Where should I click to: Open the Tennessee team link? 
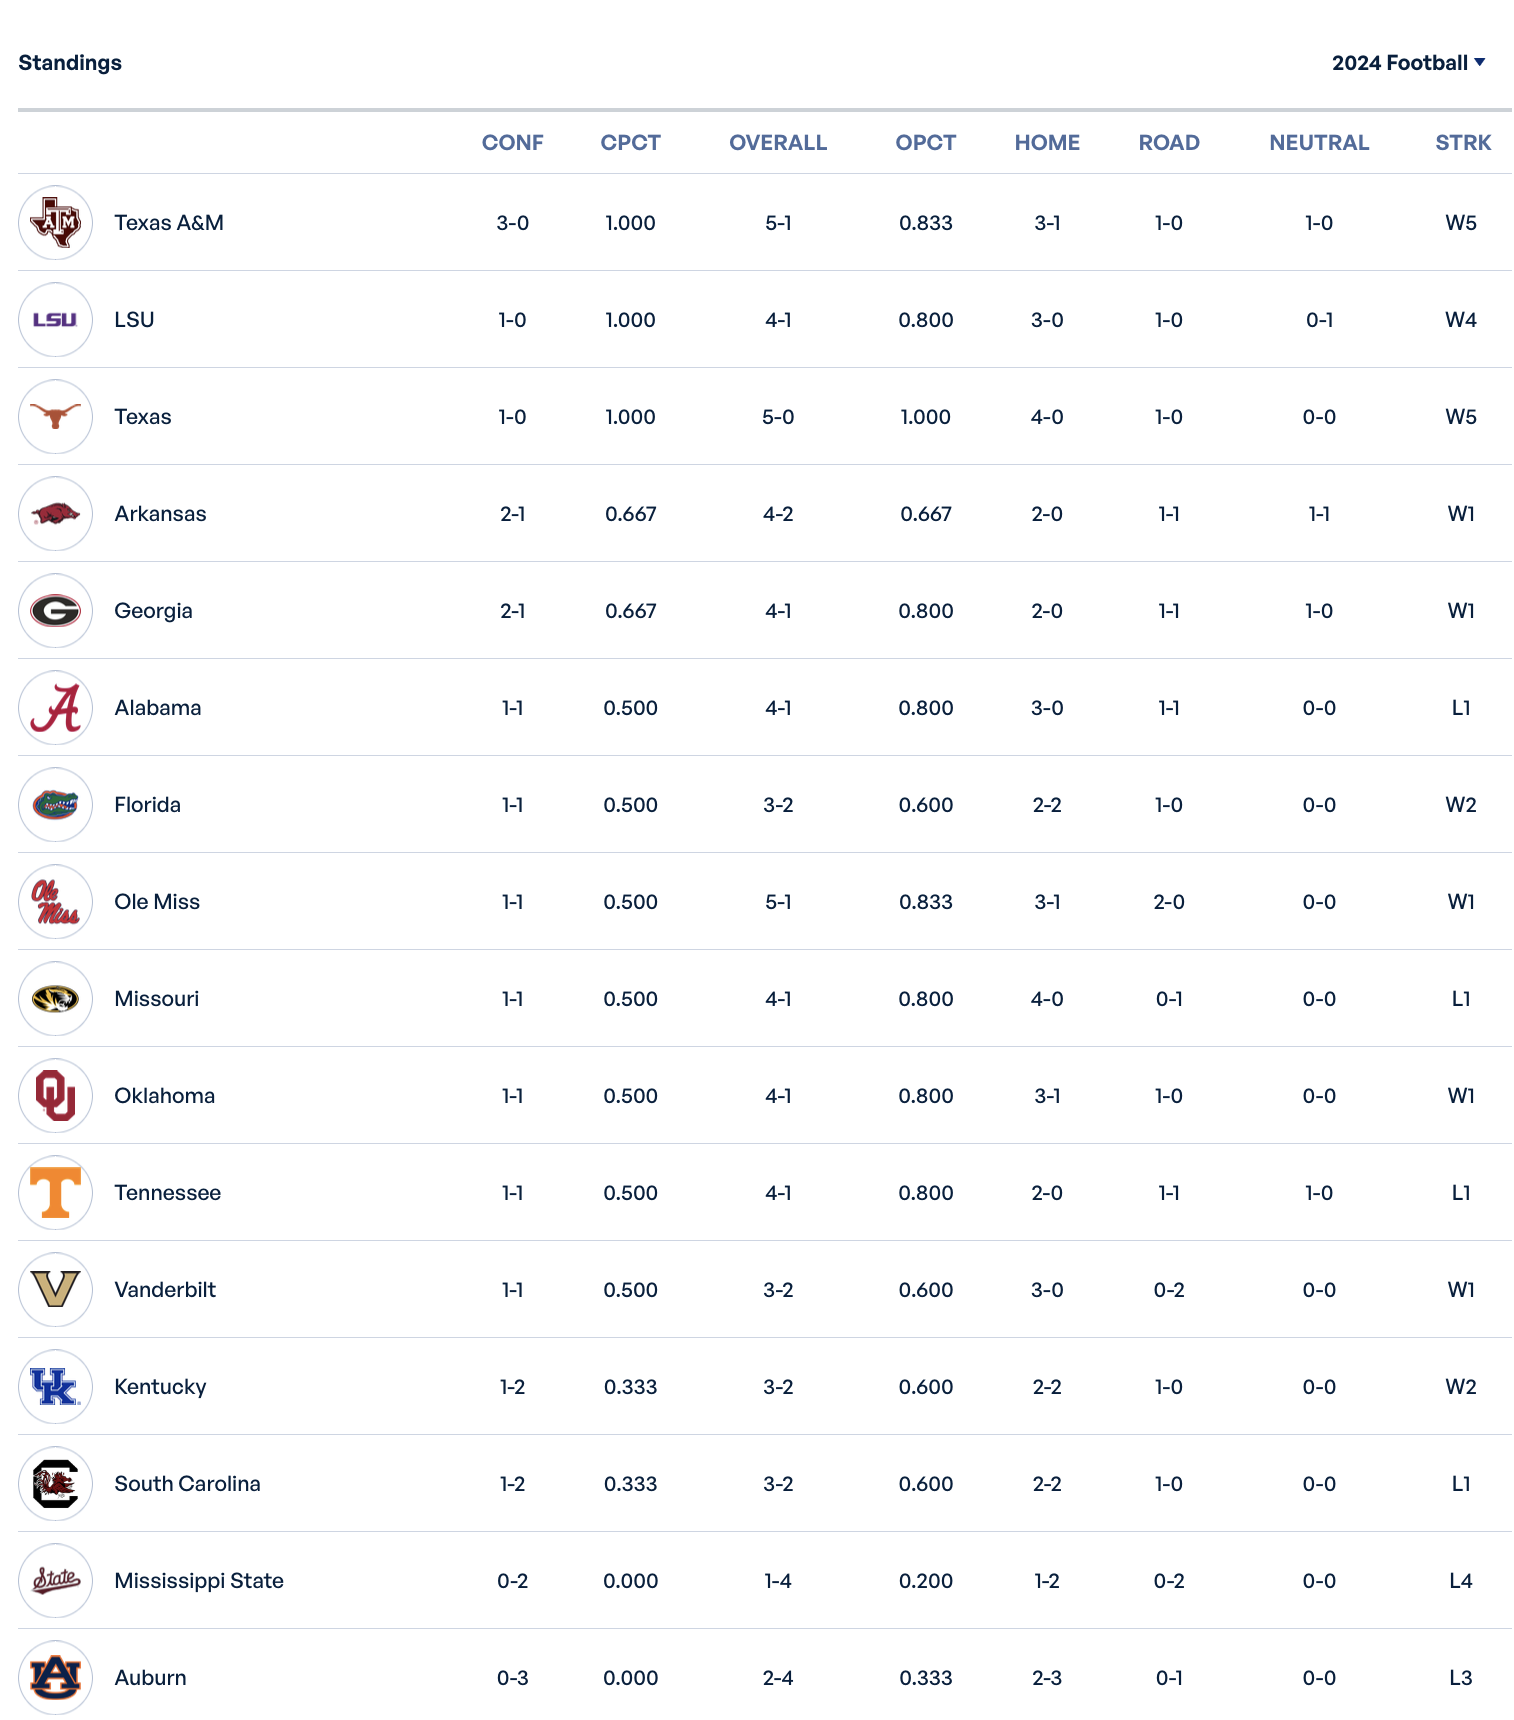(x=167, y=1193)
